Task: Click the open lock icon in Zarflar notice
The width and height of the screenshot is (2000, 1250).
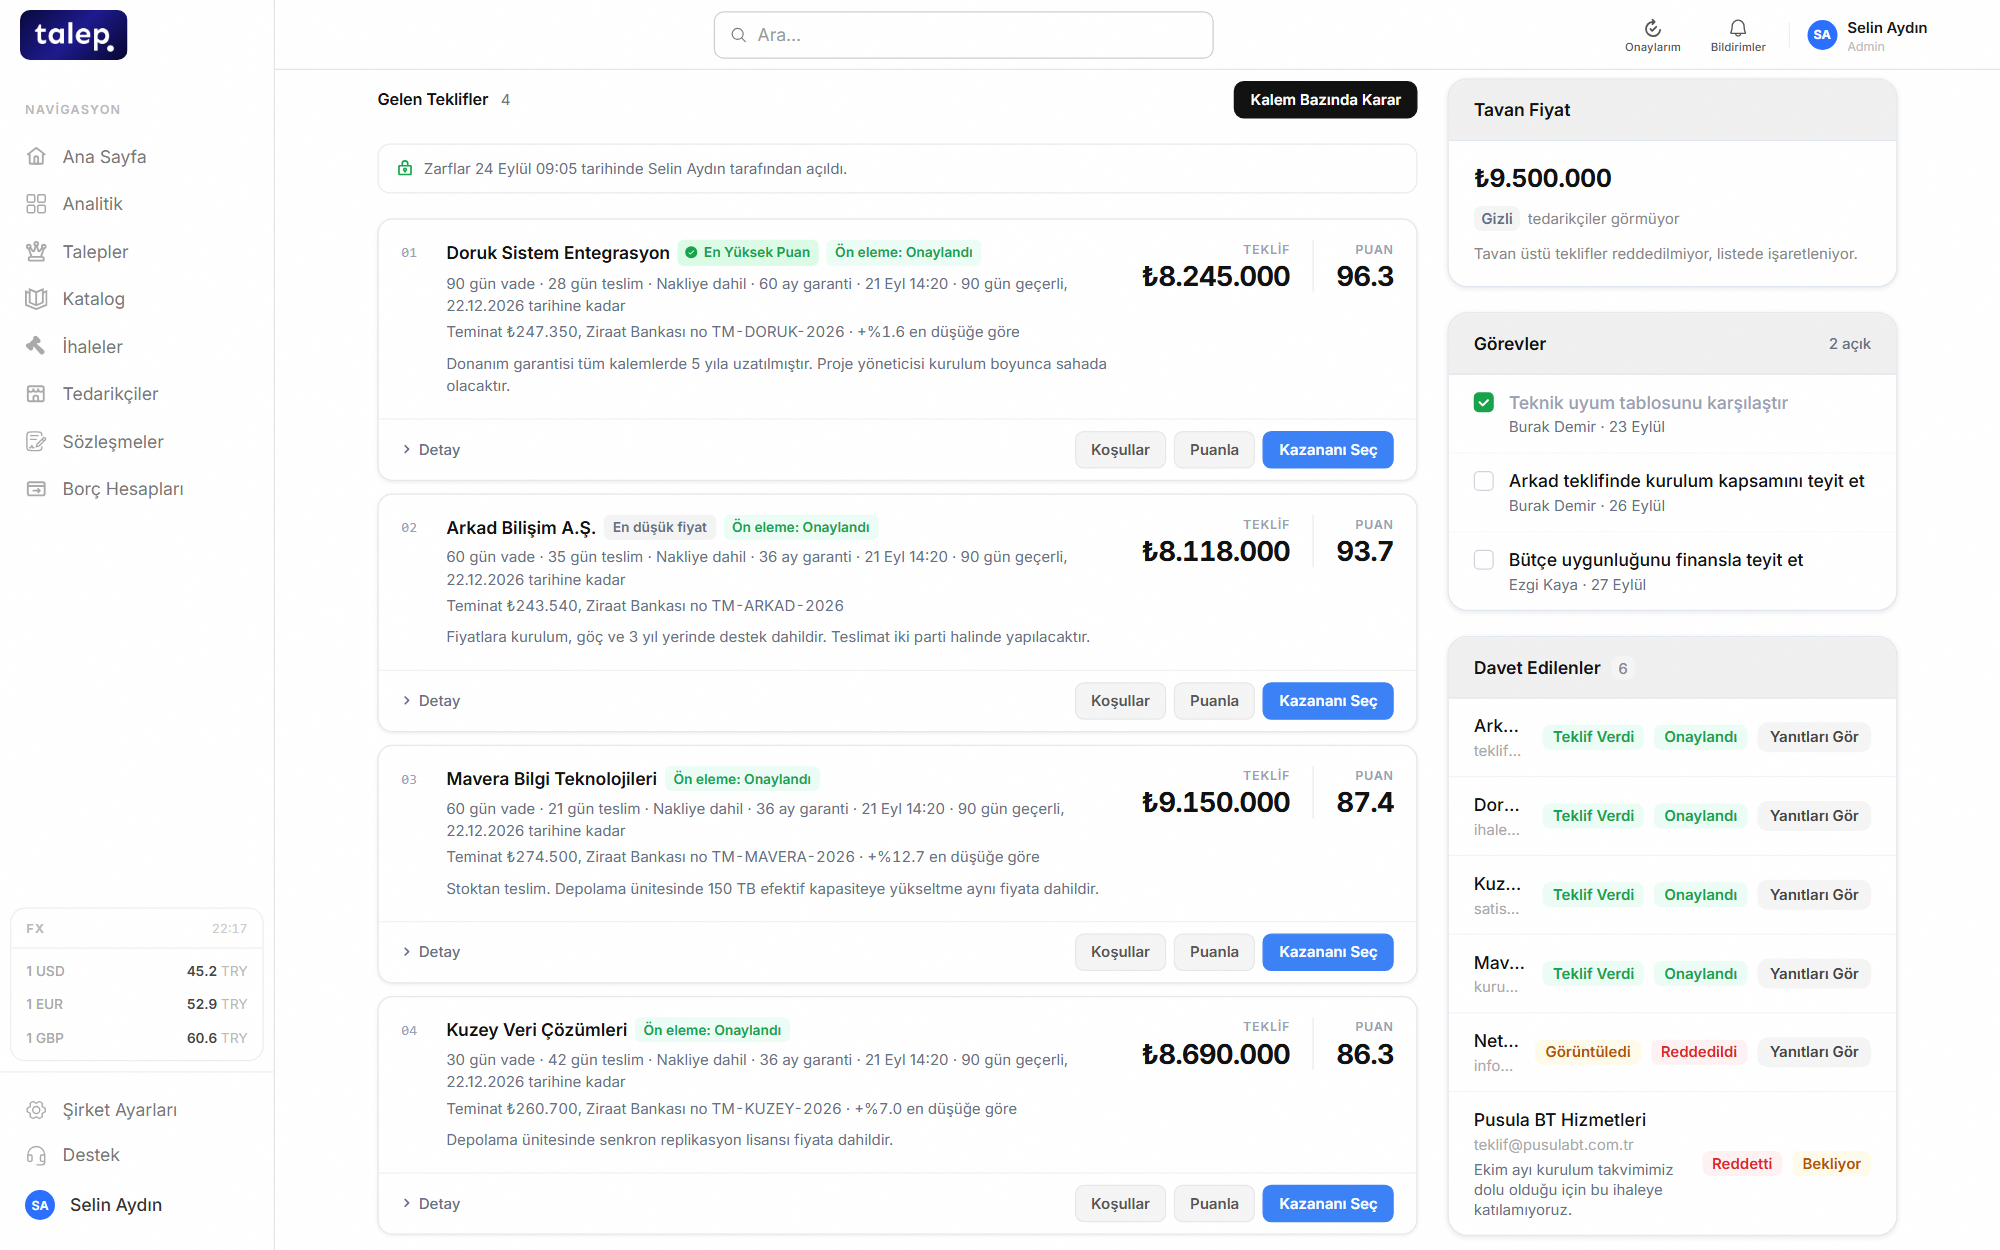Action: tap(405, 168)
